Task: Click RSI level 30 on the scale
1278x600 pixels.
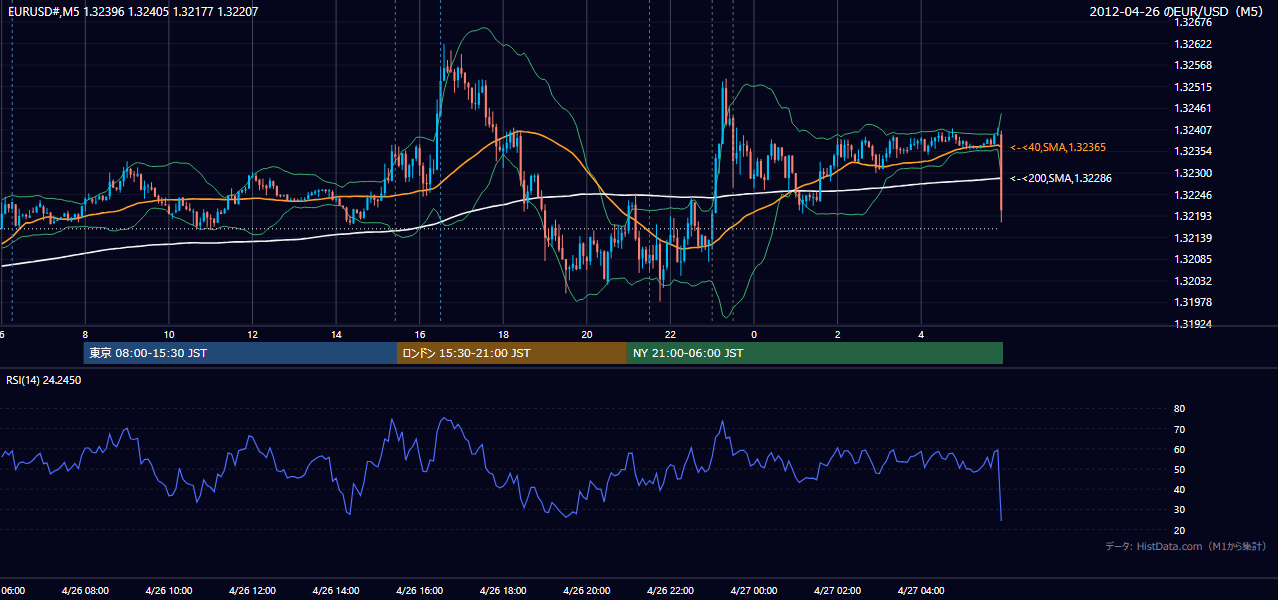Action: (1179, 509)
